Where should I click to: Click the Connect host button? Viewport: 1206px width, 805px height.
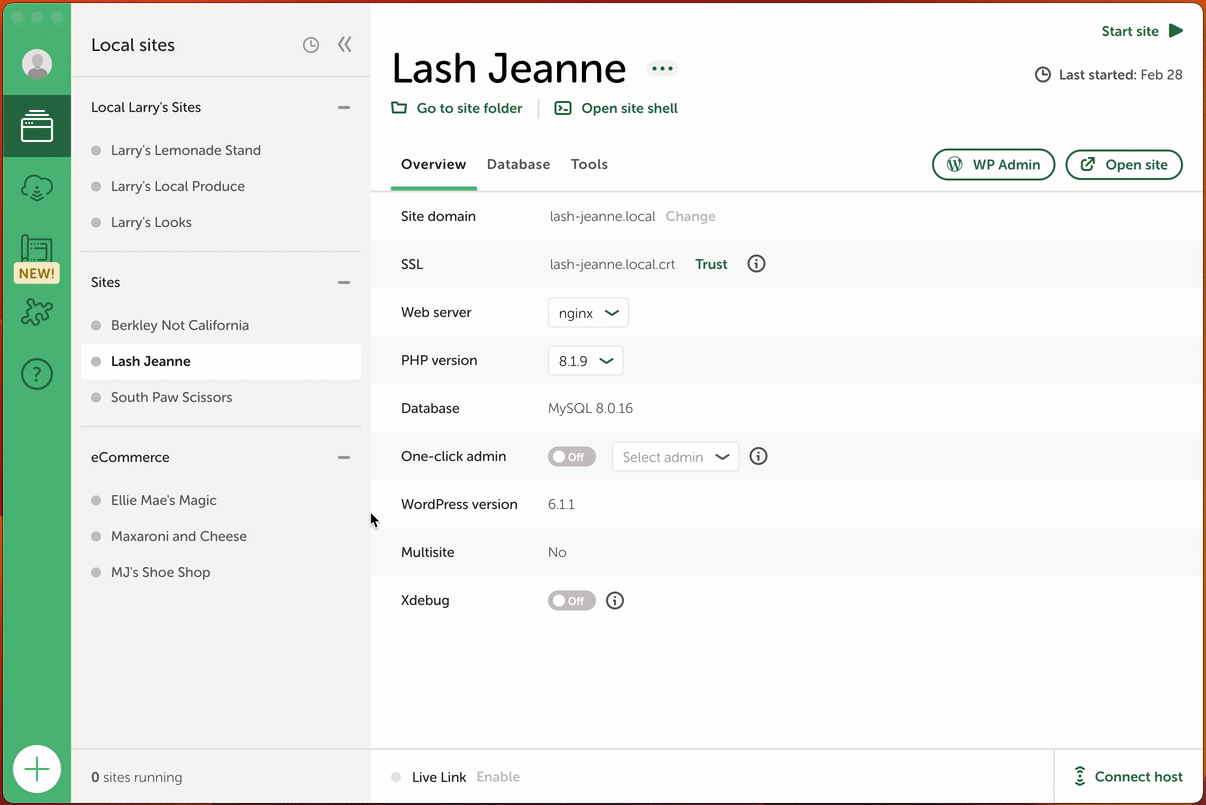(1129, 777)
